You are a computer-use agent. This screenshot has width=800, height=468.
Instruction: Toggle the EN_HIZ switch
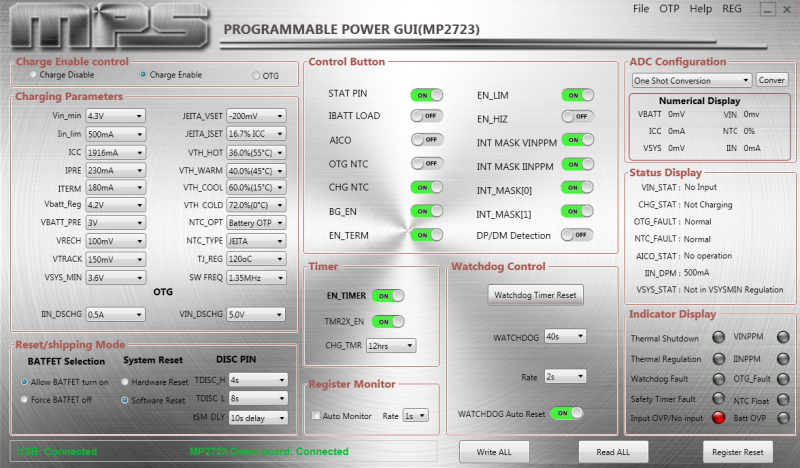click(578, 116)
